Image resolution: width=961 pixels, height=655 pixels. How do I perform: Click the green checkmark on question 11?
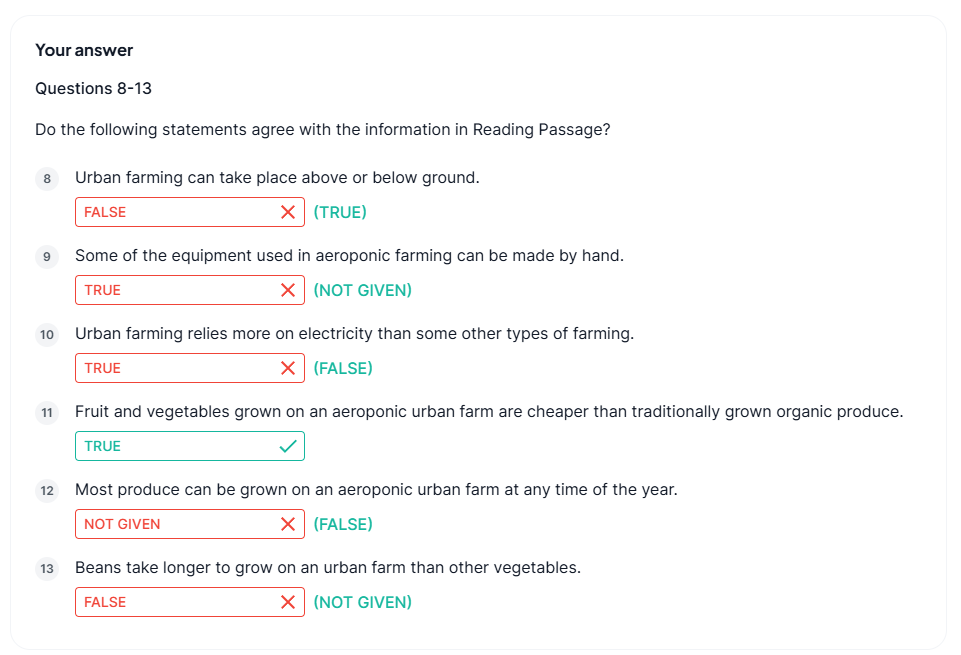pyautogui.click(x=288, y=446)
